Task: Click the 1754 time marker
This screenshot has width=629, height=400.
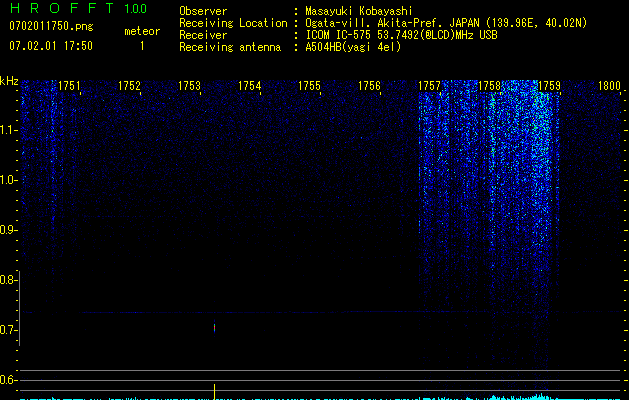Action: pos(250,86)
